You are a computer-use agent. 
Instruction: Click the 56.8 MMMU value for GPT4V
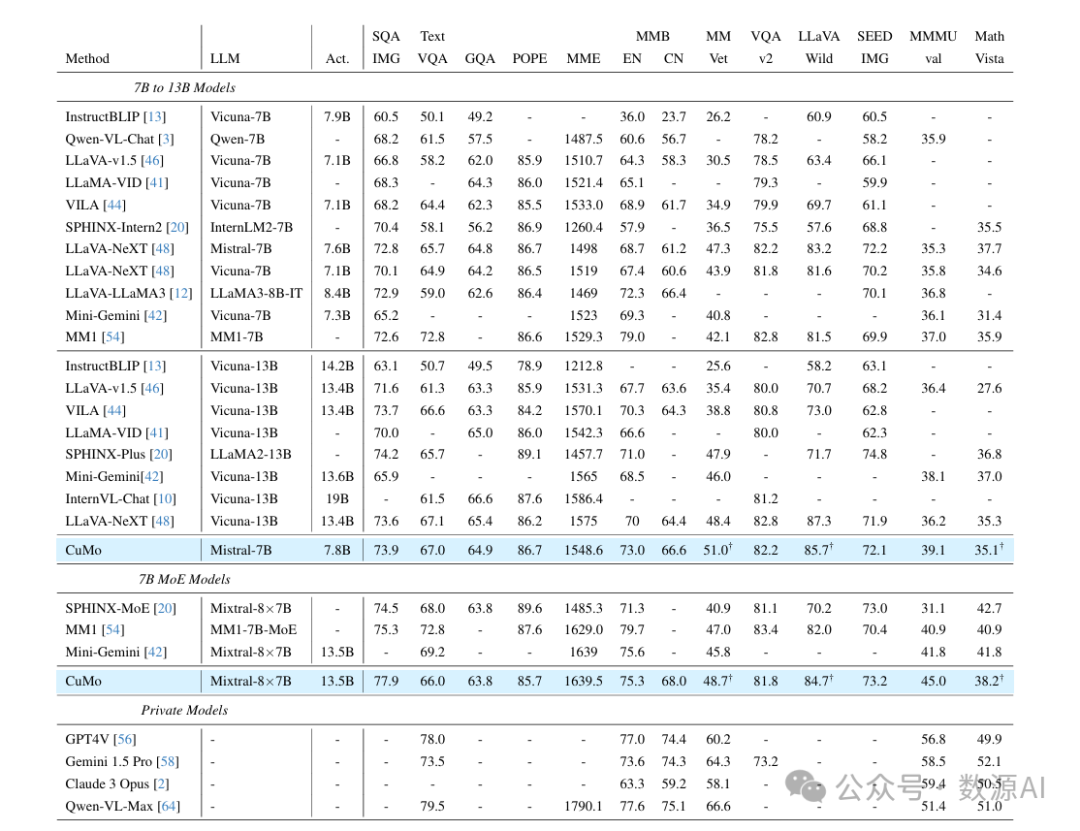pyautogui.click(x=933, y=739)
